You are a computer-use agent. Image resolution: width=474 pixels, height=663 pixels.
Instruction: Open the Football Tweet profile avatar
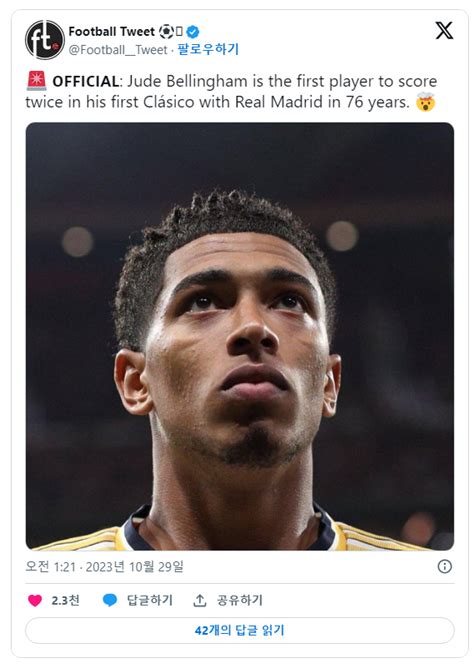[x=44, y=40]
